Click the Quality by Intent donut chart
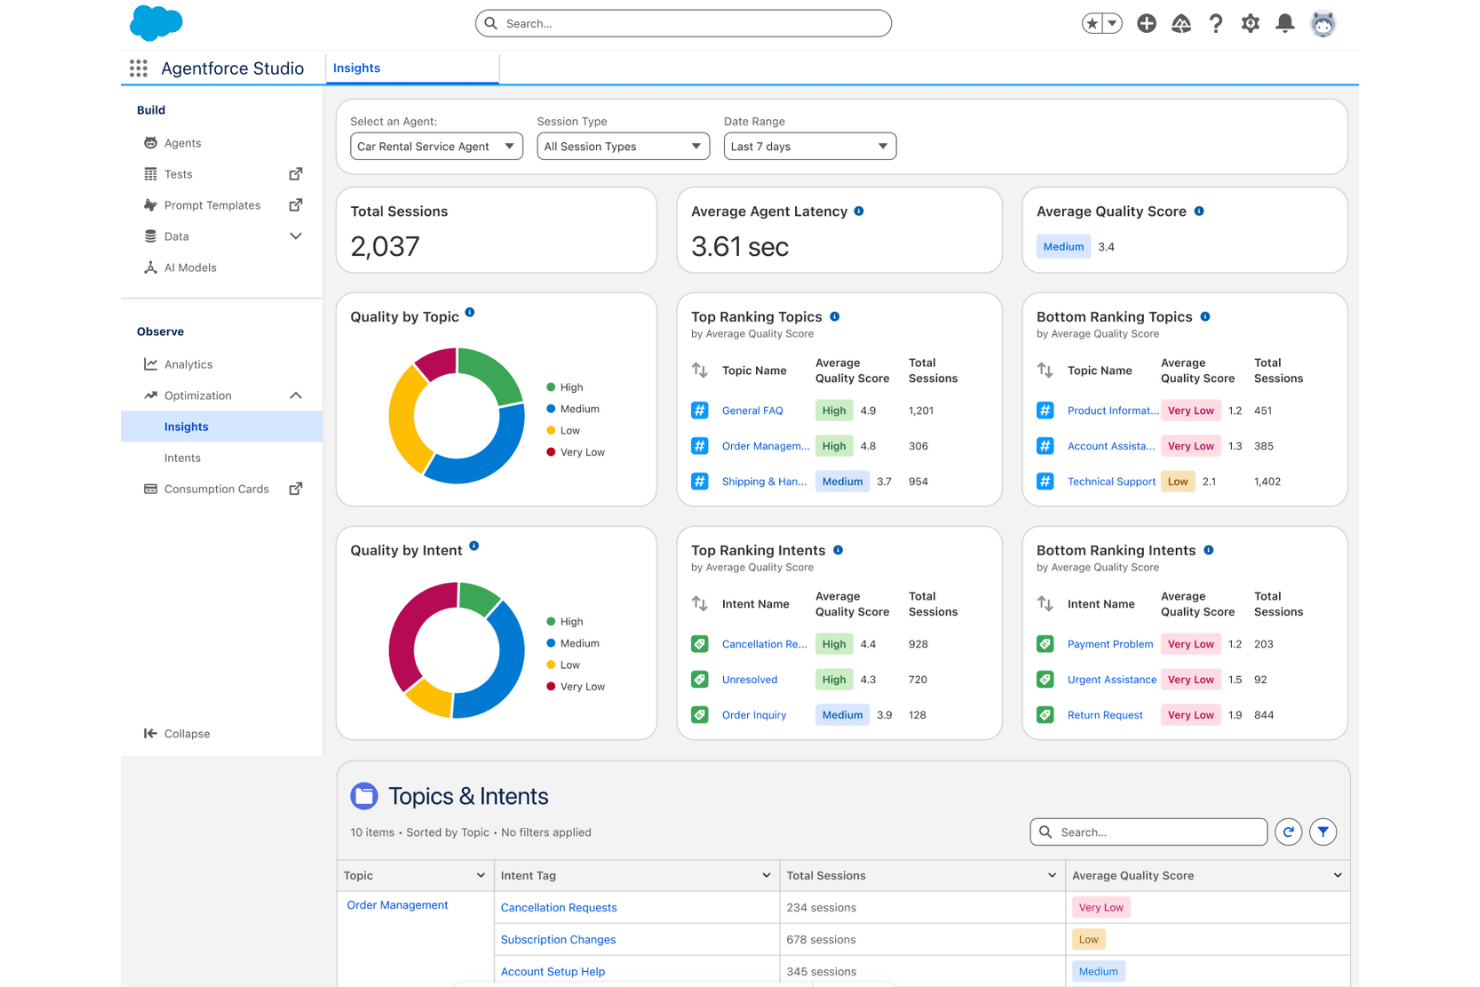The image size is (1480, 987). click(x=456, y=650)
